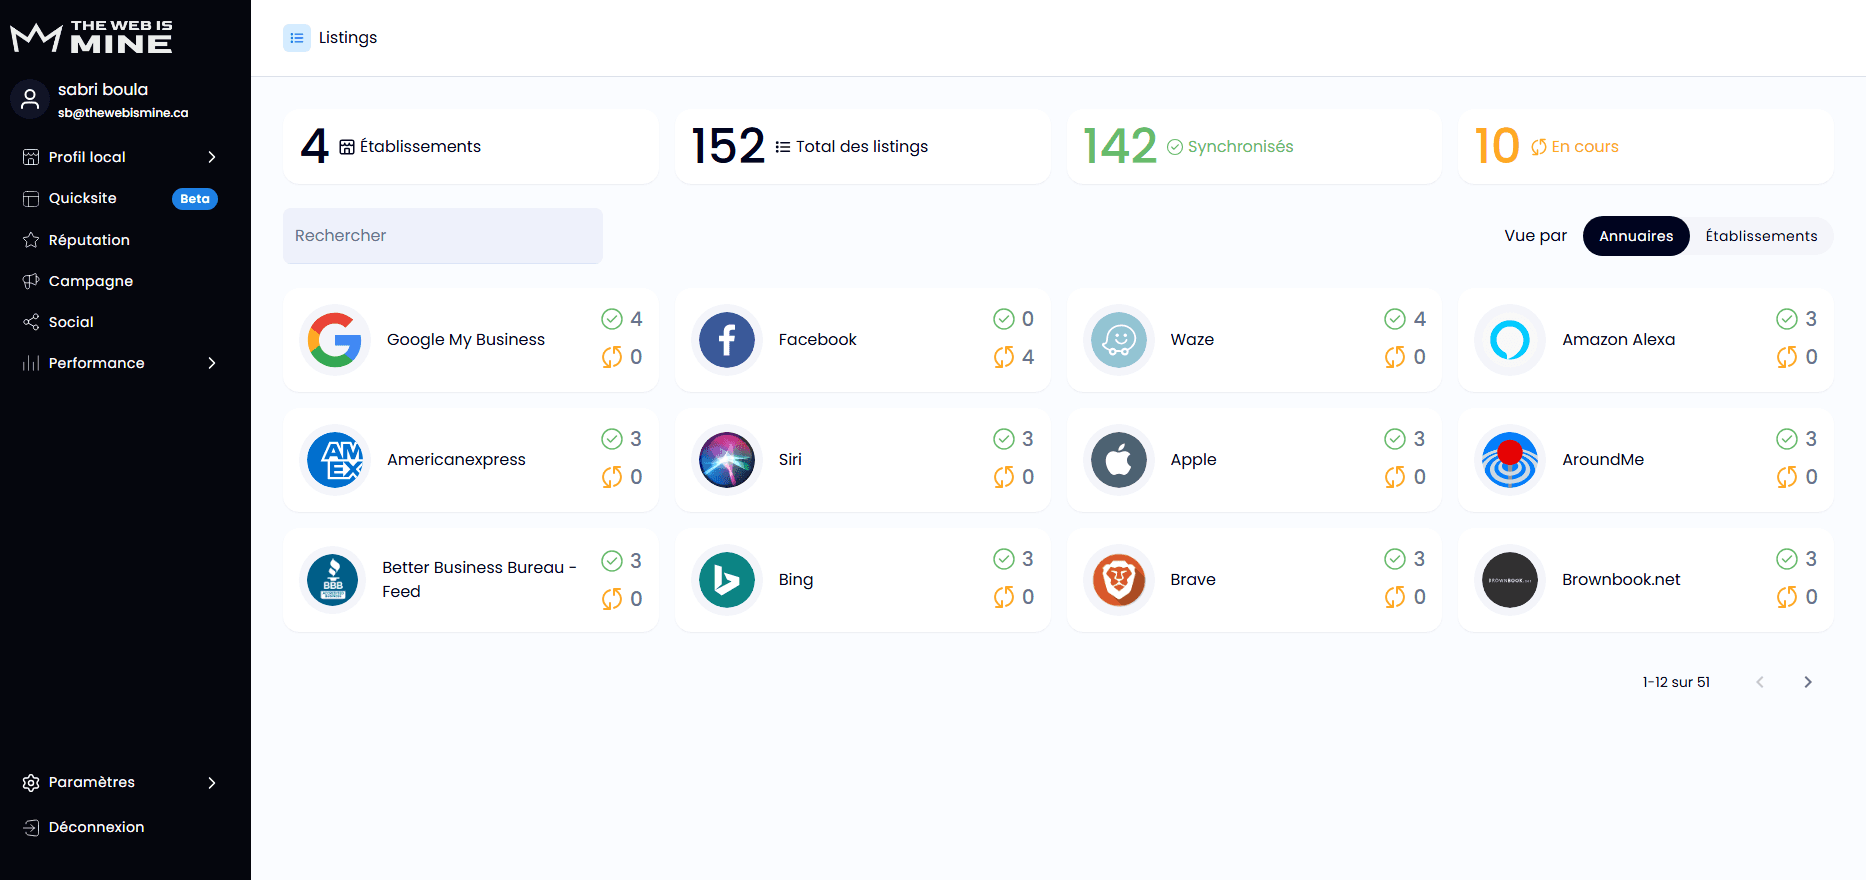Click The Web Is Mine logo

(x=91, y=36)
